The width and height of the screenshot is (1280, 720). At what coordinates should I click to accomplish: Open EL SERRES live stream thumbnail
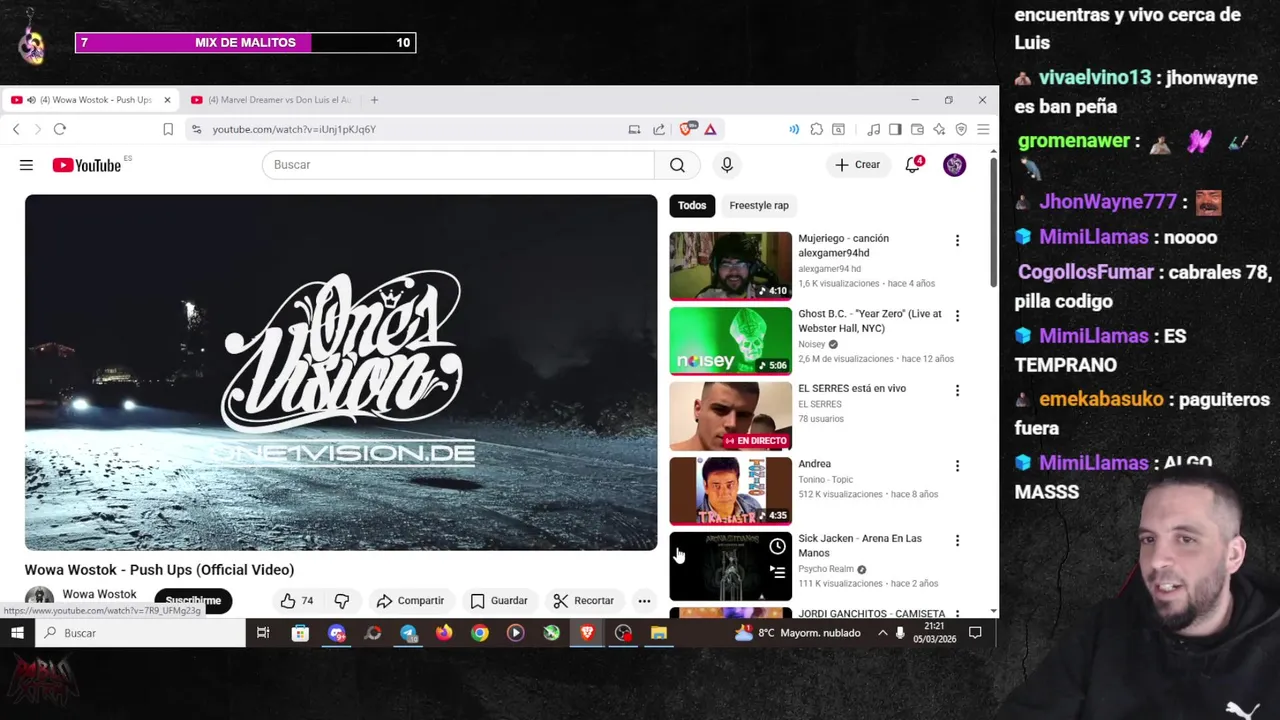(x=730, y=416)
